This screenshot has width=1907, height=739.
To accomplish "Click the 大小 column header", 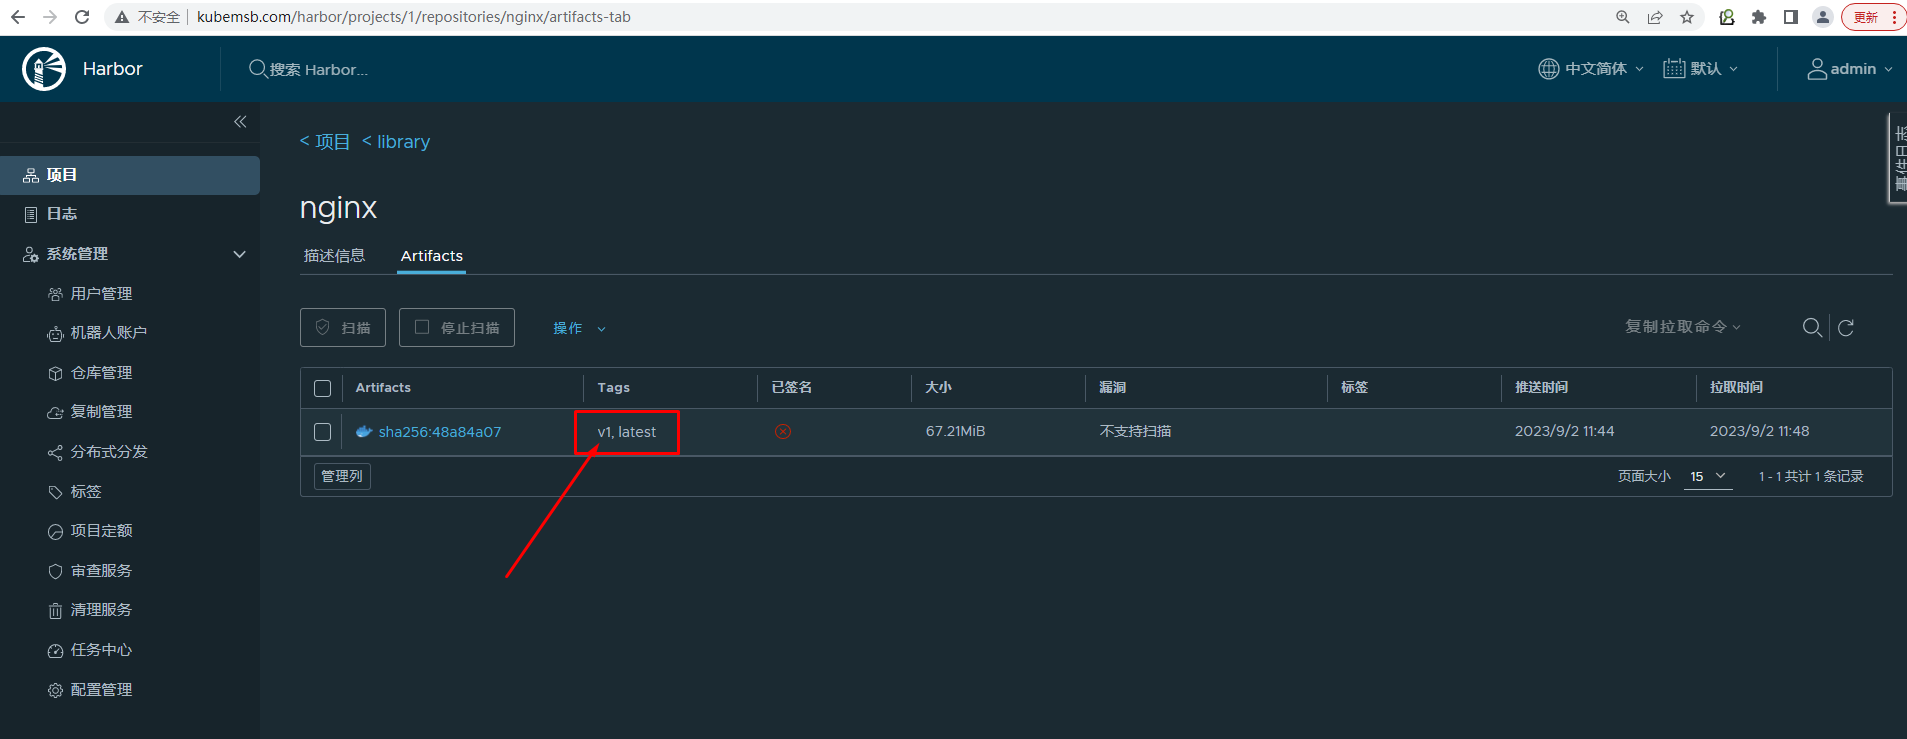I will point(938,388).
